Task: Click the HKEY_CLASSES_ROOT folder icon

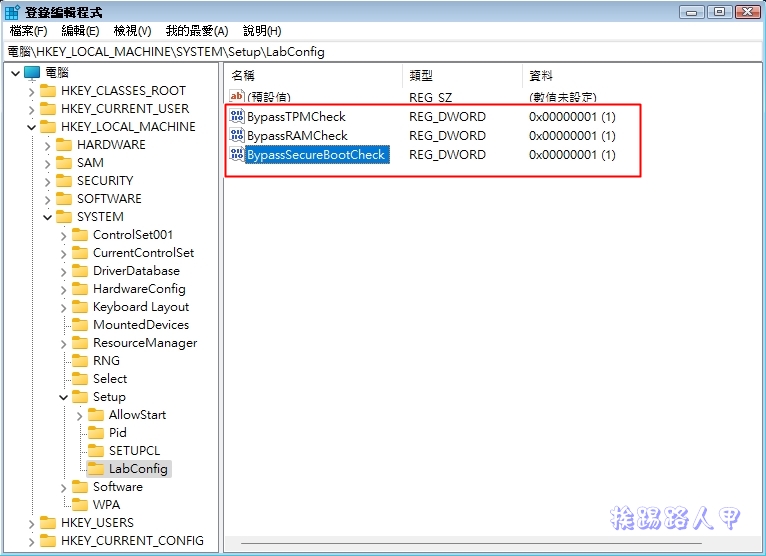Action: [48, 91]
